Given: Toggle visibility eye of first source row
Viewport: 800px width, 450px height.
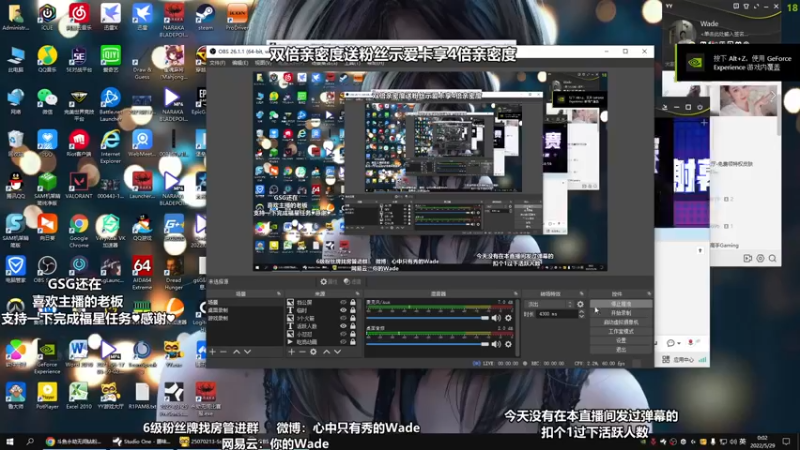Looking at the screenshot, I should (343, 303).
